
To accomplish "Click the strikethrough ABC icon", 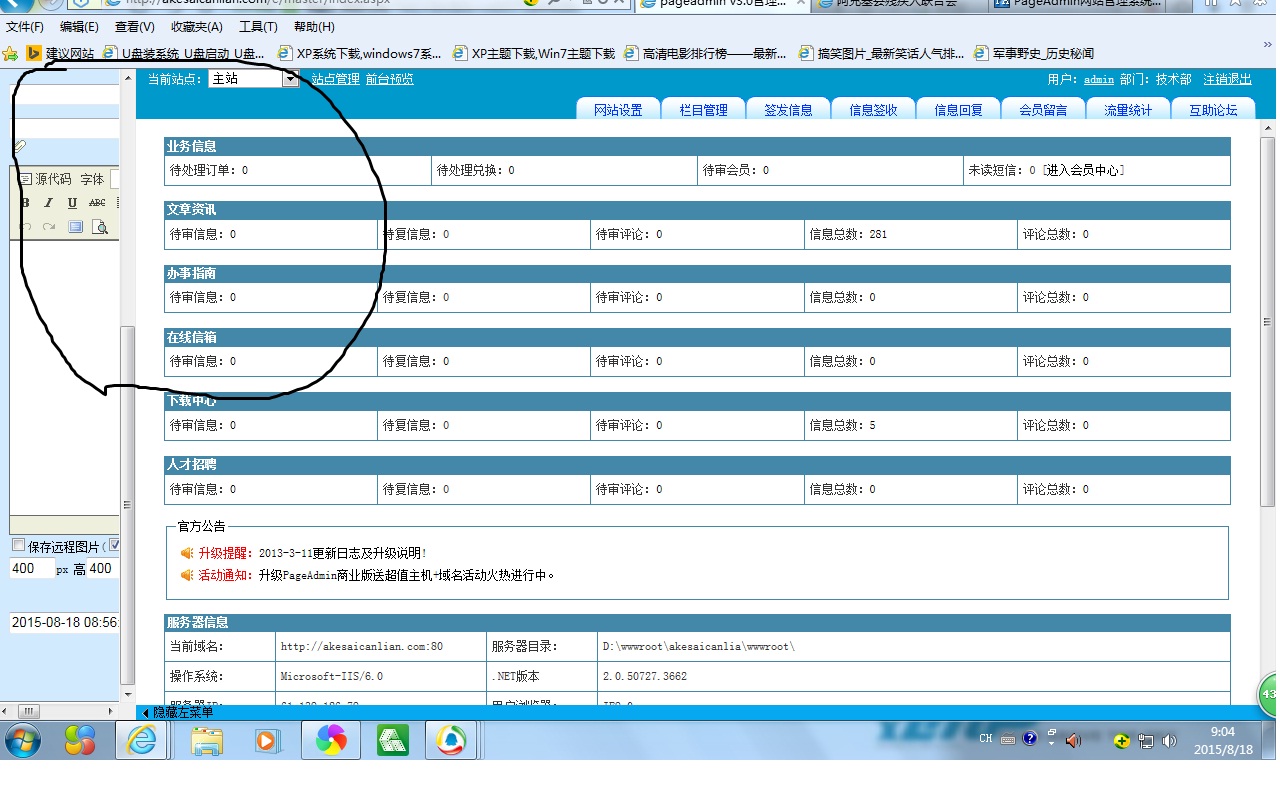I will pyautogui.click(x=97, y=203).
